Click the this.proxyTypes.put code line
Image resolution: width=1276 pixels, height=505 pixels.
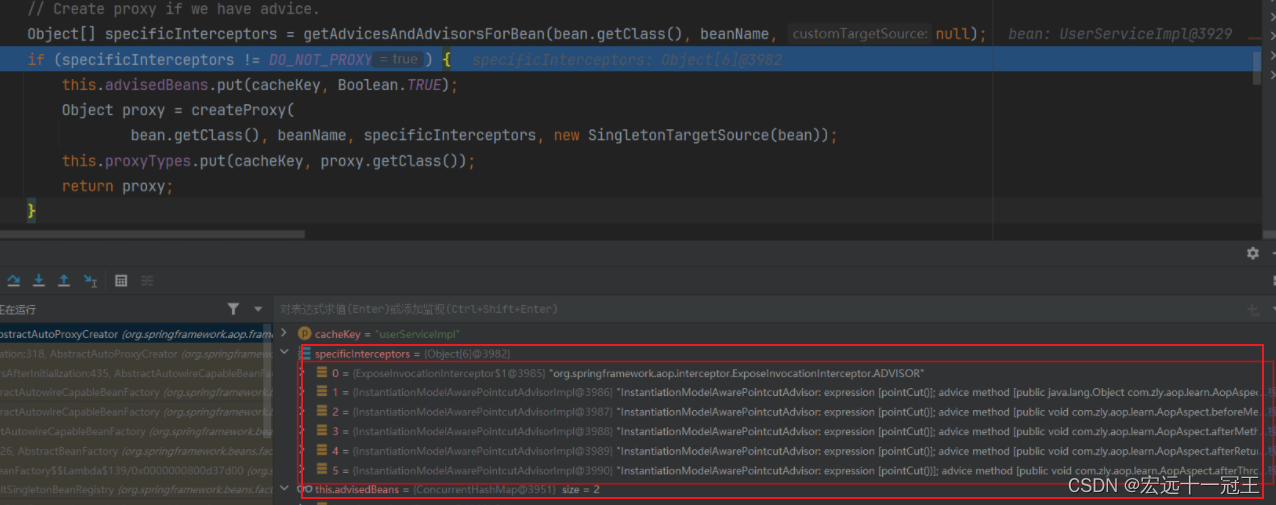(268, 161)
